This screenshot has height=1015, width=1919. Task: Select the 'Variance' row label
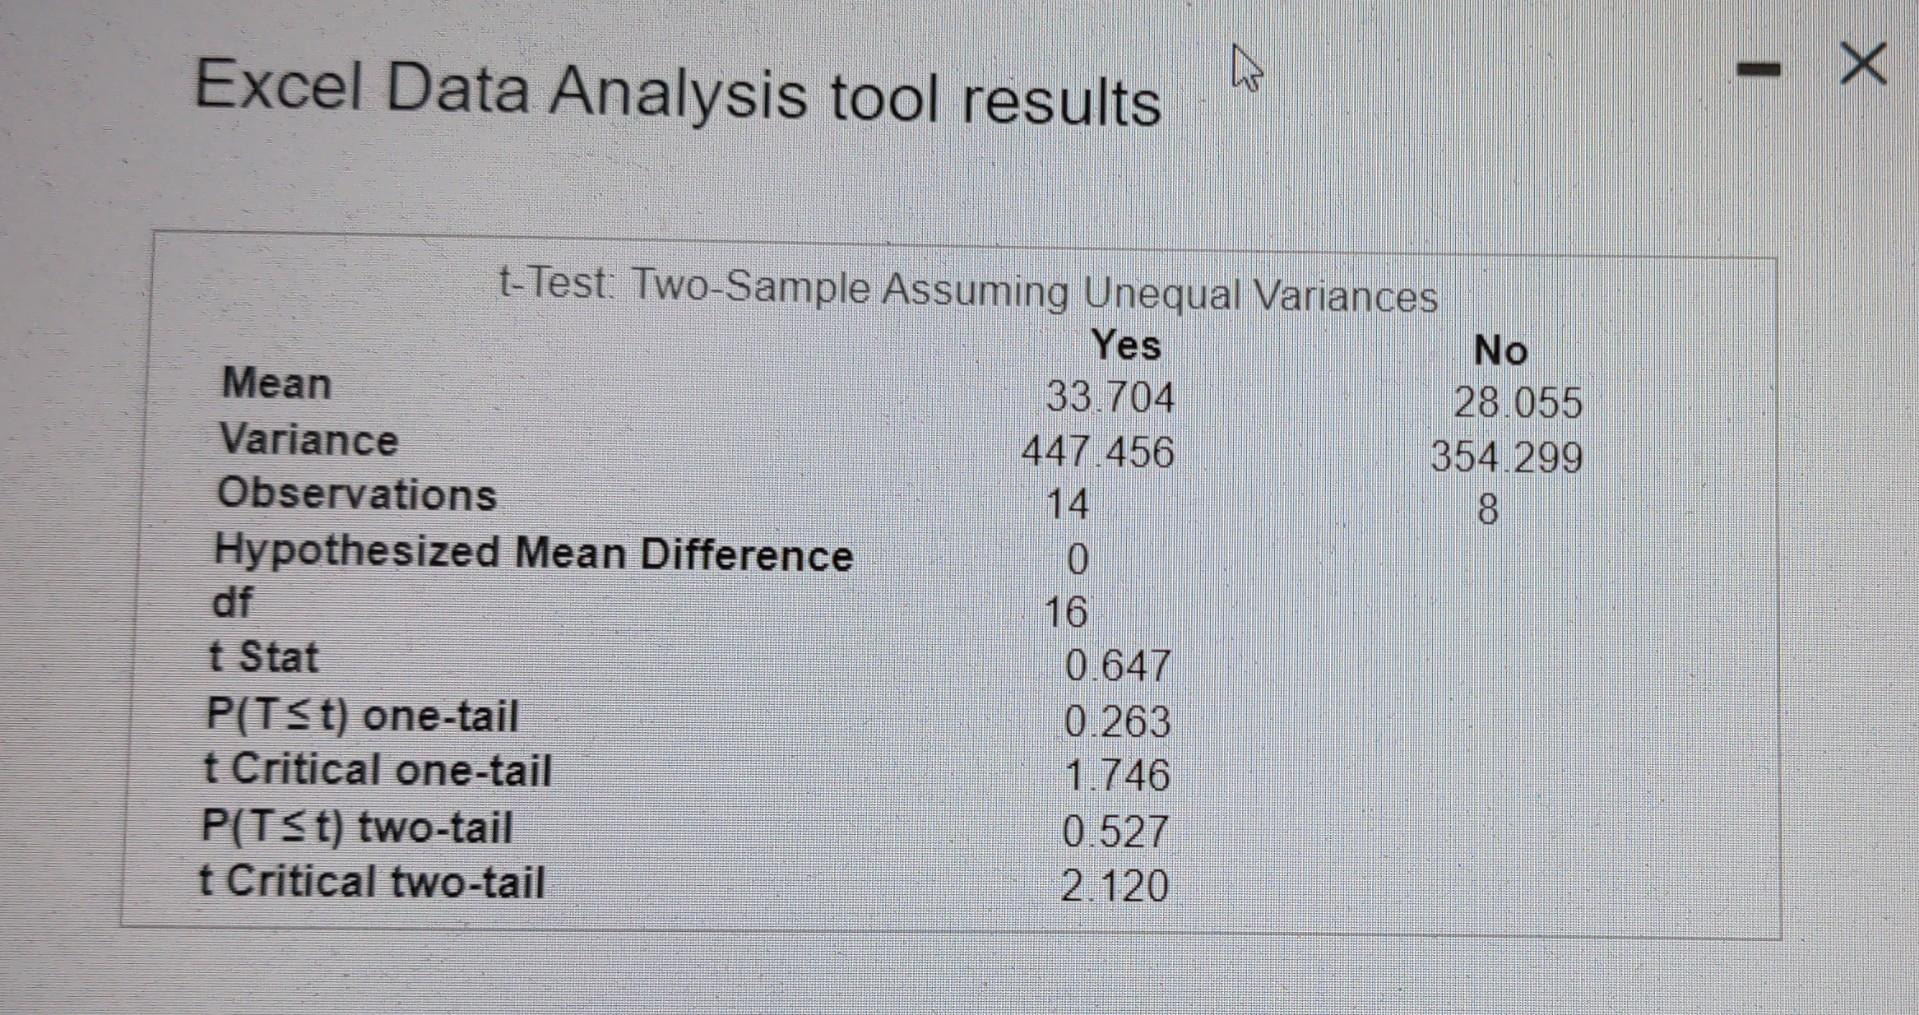tap(307, 440)
